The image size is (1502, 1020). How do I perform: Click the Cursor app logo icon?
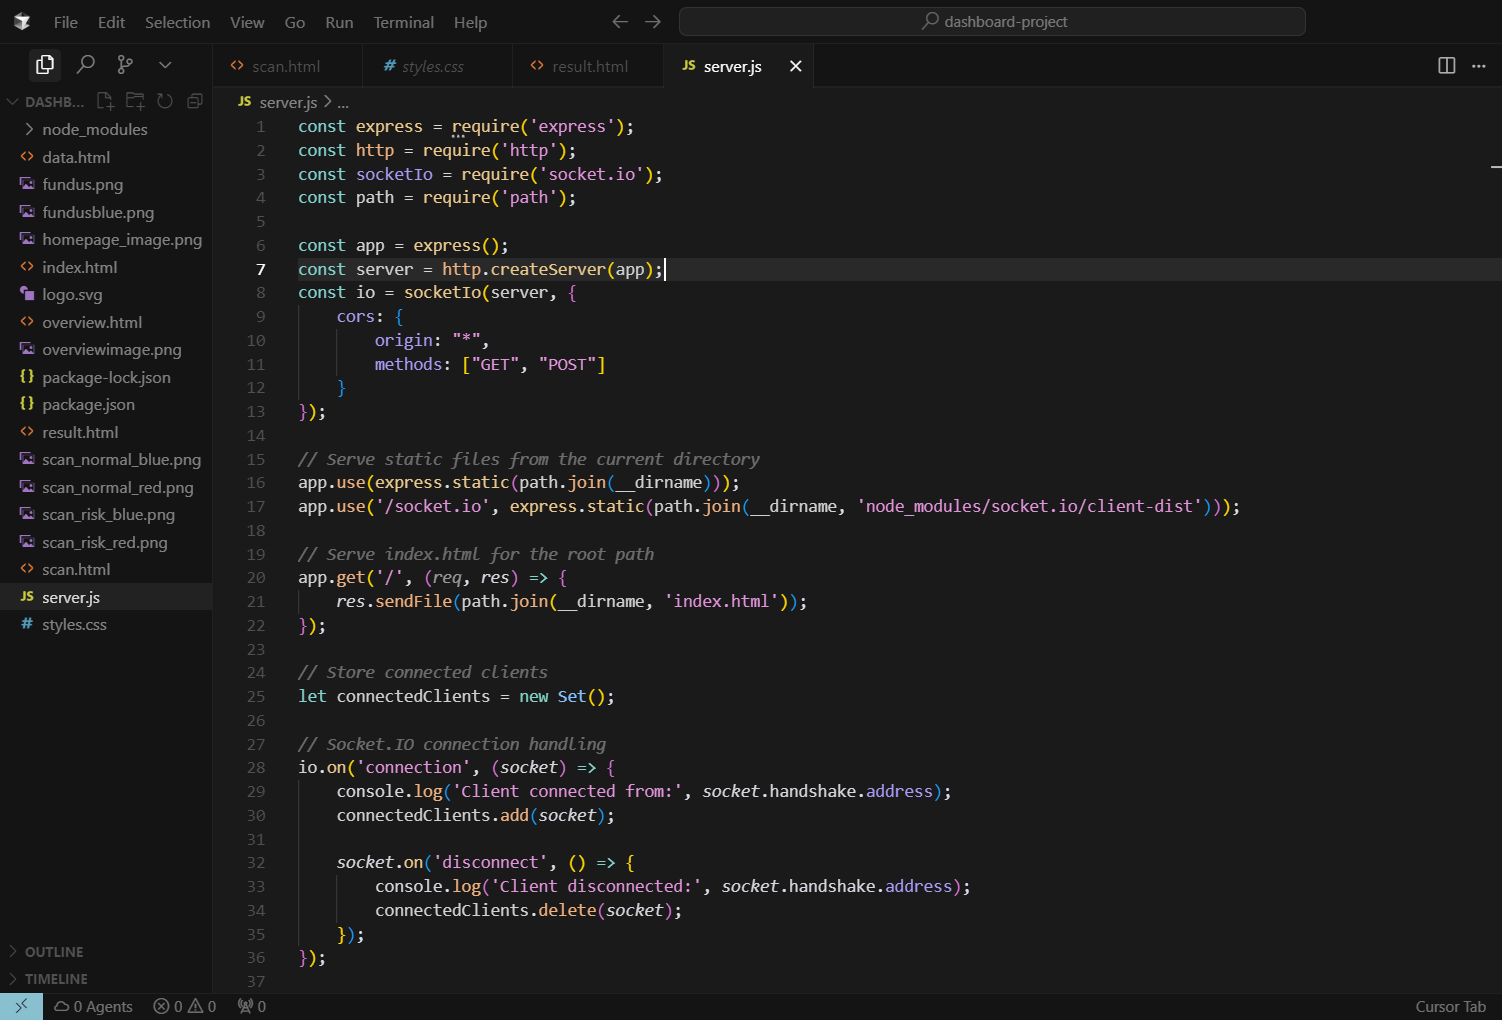[22, 21]
